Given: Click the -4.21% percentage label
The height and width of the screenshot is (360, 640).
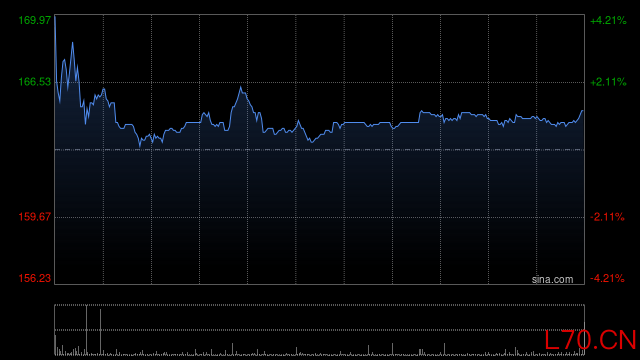Looking at the screenshot, I should (x=607, y=278).
